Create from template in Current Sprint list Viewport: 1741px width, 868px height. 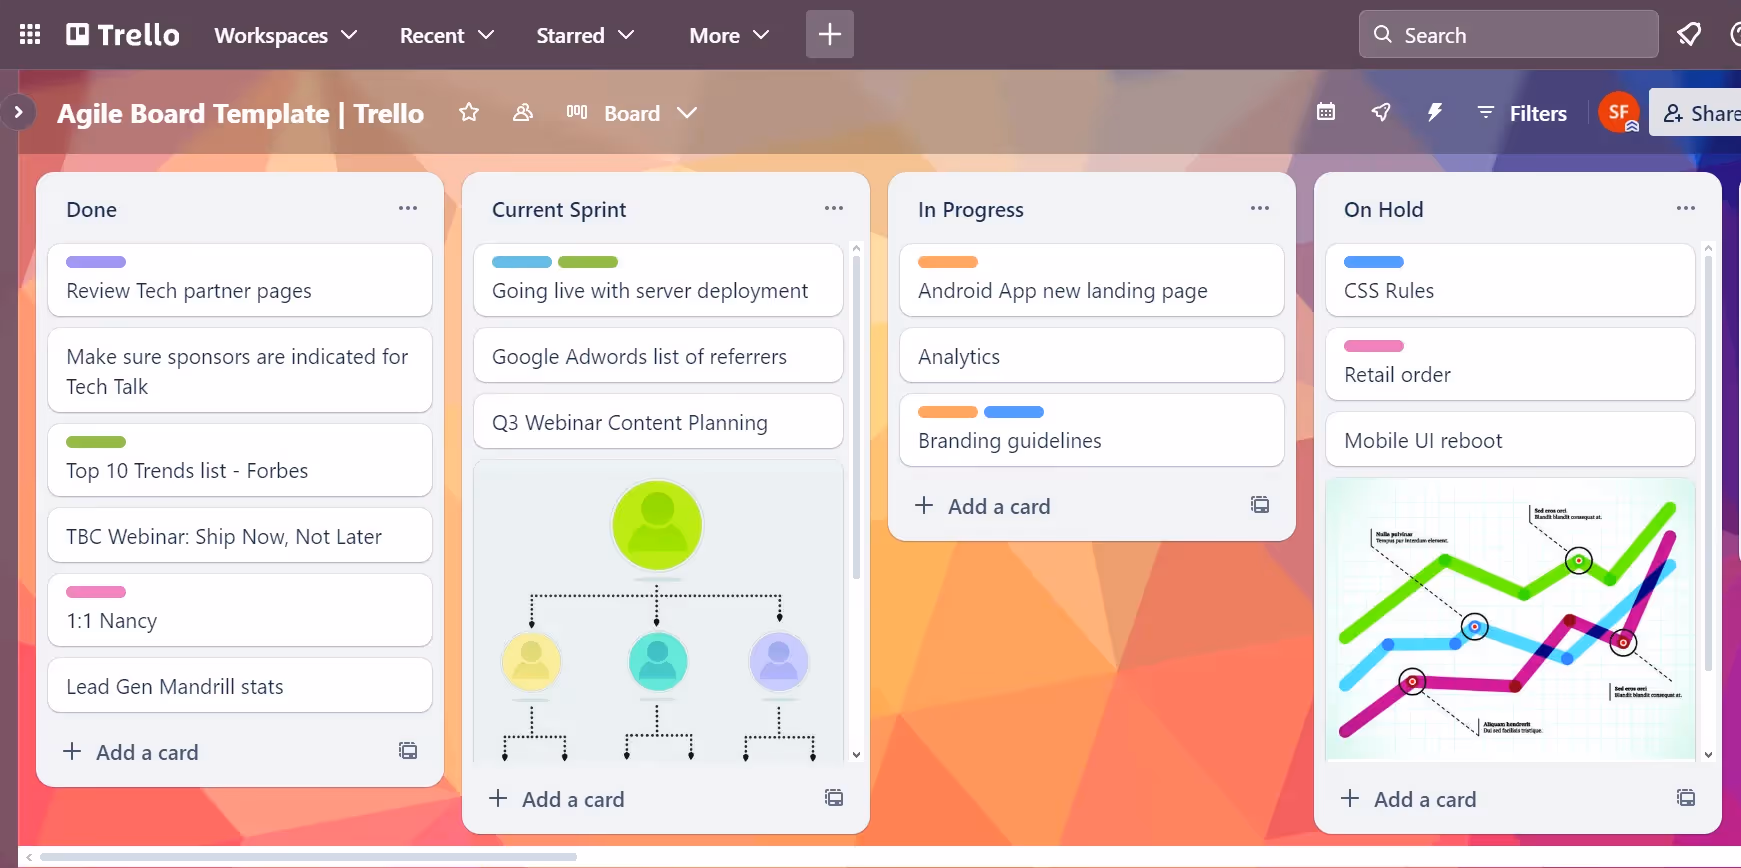pos(834,798)
